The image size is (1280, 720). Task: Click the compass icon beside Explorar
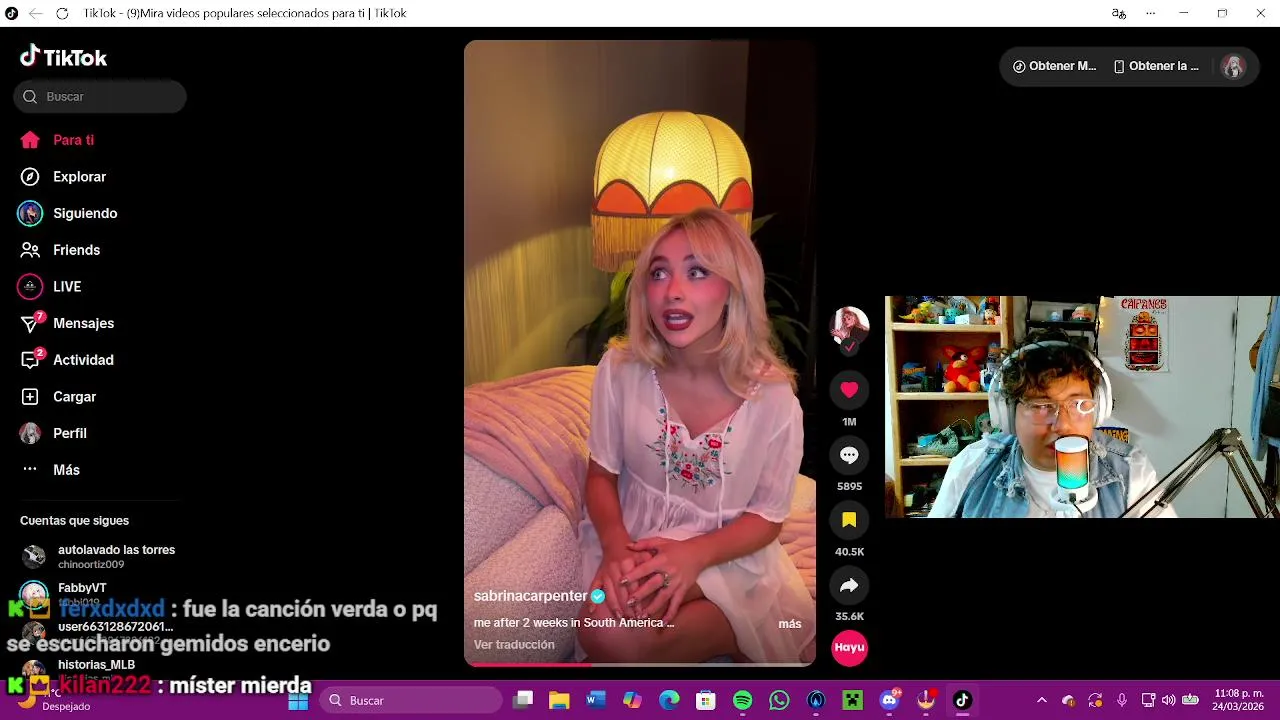click(x=31, y=177)
